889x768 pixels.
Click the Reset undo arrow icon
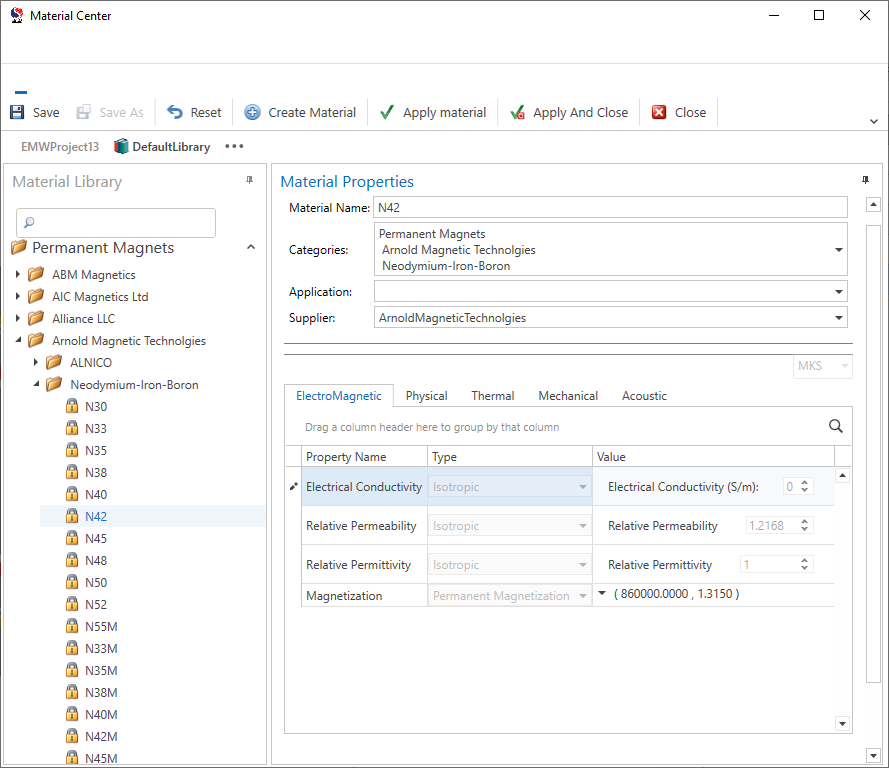tap(175, 112)
